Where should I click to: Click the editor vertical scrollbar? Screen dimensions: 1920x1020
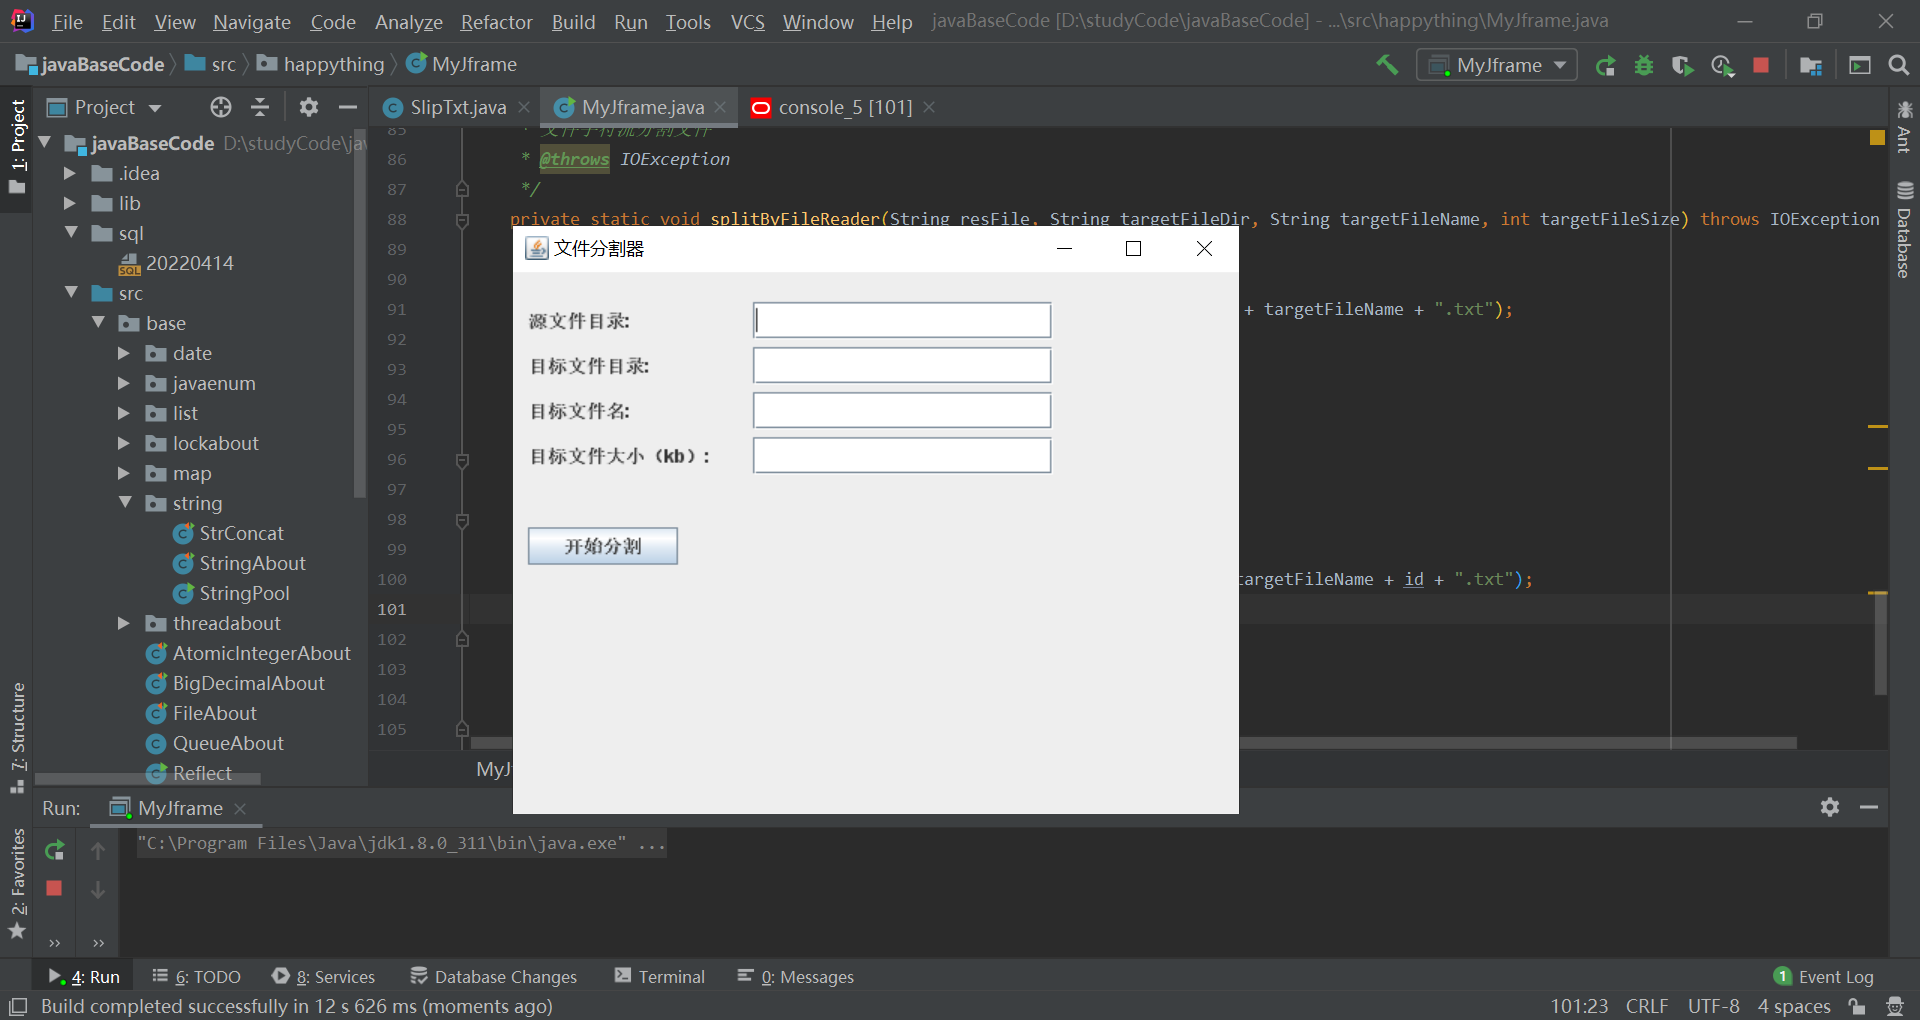point(1880,642)
